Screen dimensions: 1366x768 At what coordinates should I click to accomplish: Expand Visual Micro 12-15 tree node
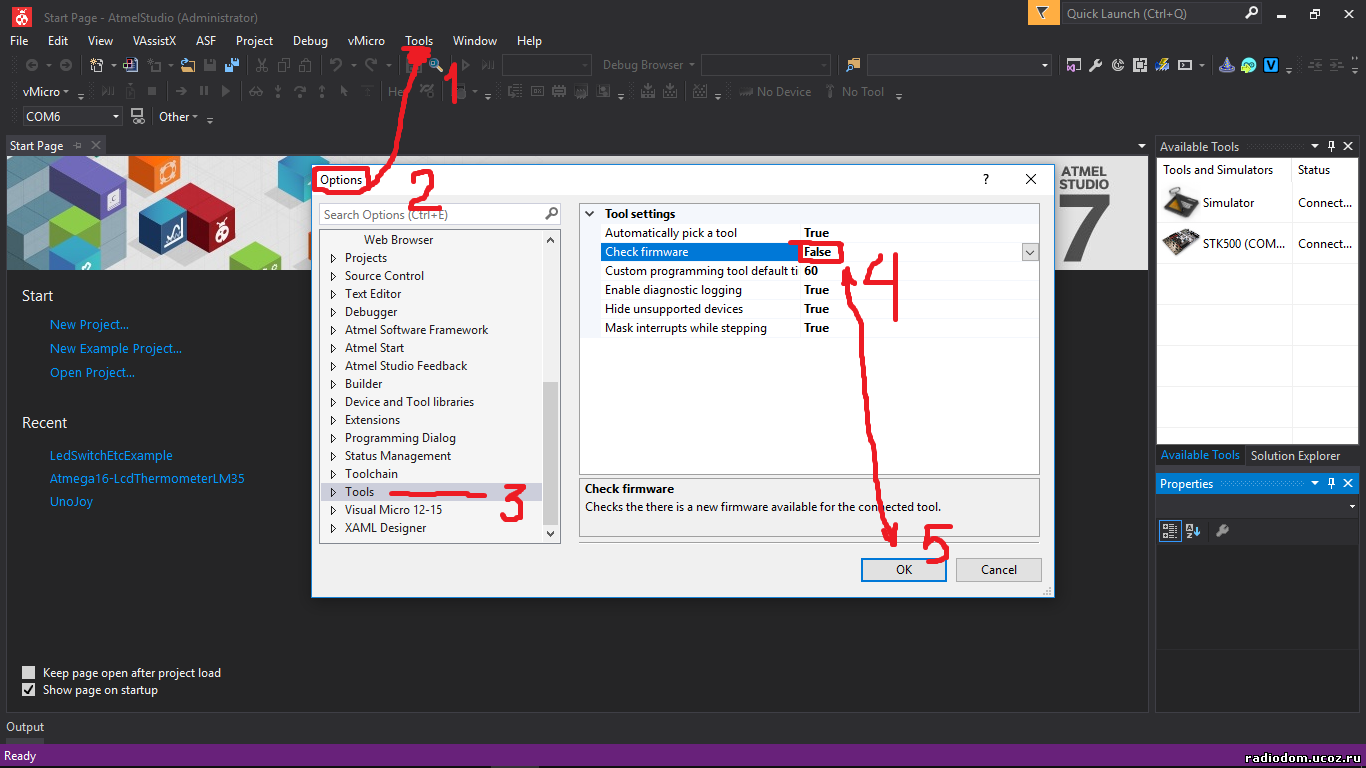pyautogui.click(x=334, y=510)
